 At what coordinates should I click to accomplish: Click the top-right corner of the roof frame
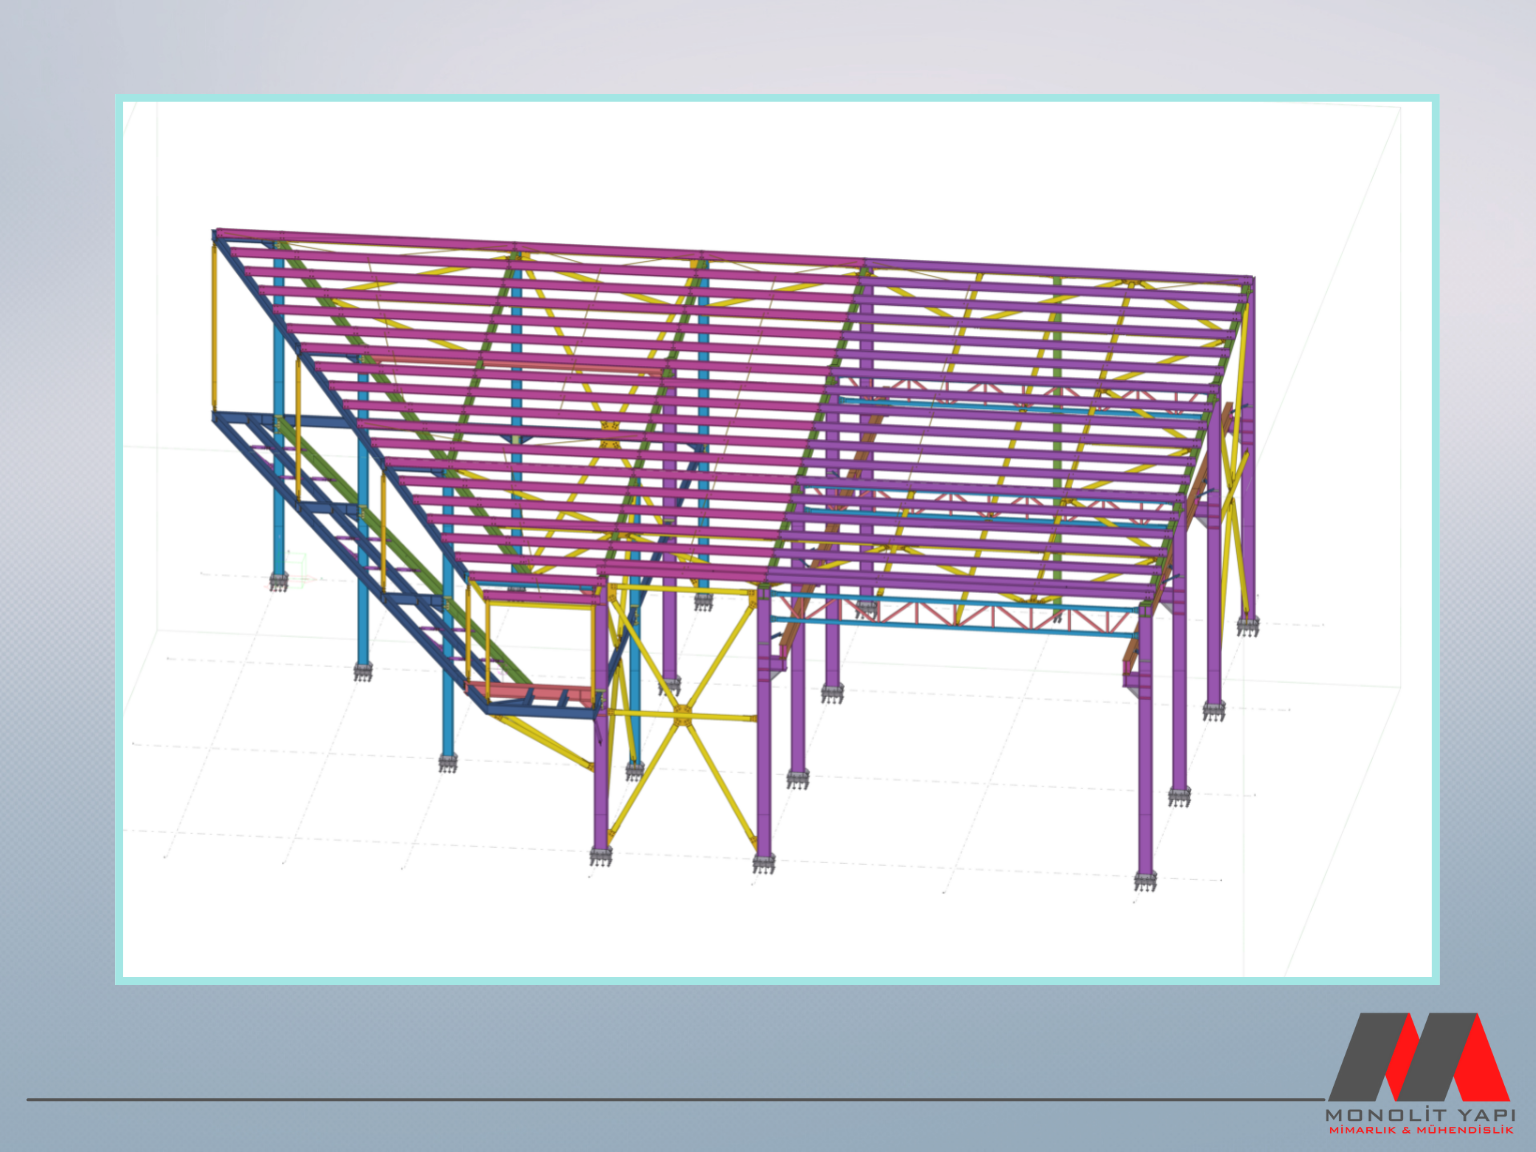pyautogui.click(x=1250, y=280)
